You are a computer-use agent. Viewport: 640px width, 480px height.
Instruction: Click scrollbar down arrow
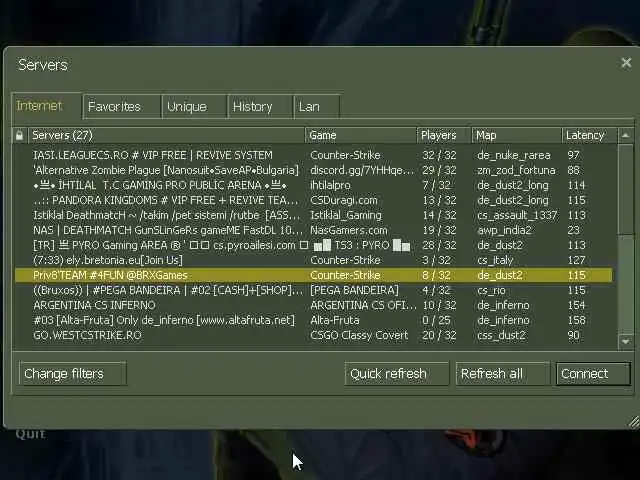[x=626, y=341]
